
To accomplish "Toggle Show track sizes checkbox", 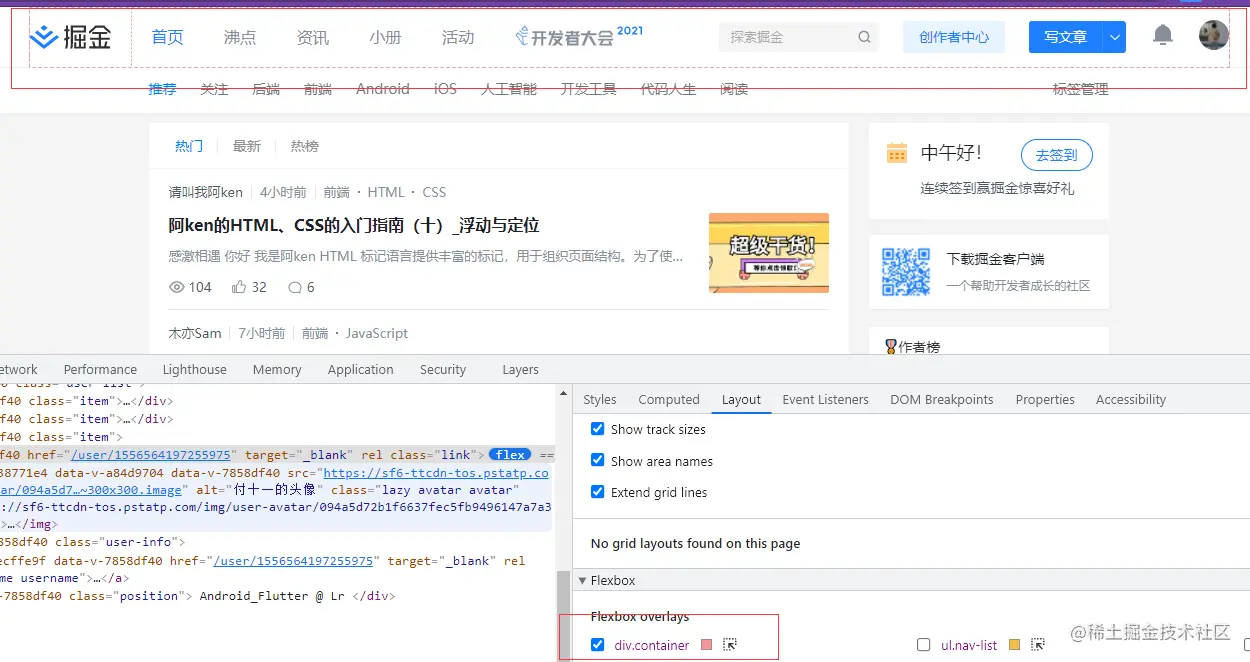I will 598,429.
